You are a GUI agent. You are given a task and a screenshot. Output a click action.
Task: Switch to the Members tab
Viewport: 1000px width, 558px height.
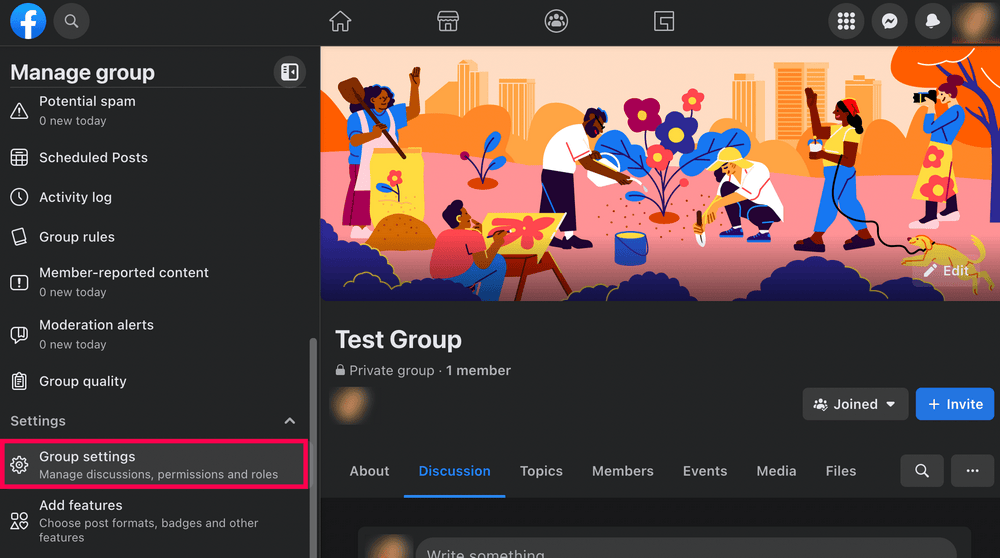(x=622, y=471)
